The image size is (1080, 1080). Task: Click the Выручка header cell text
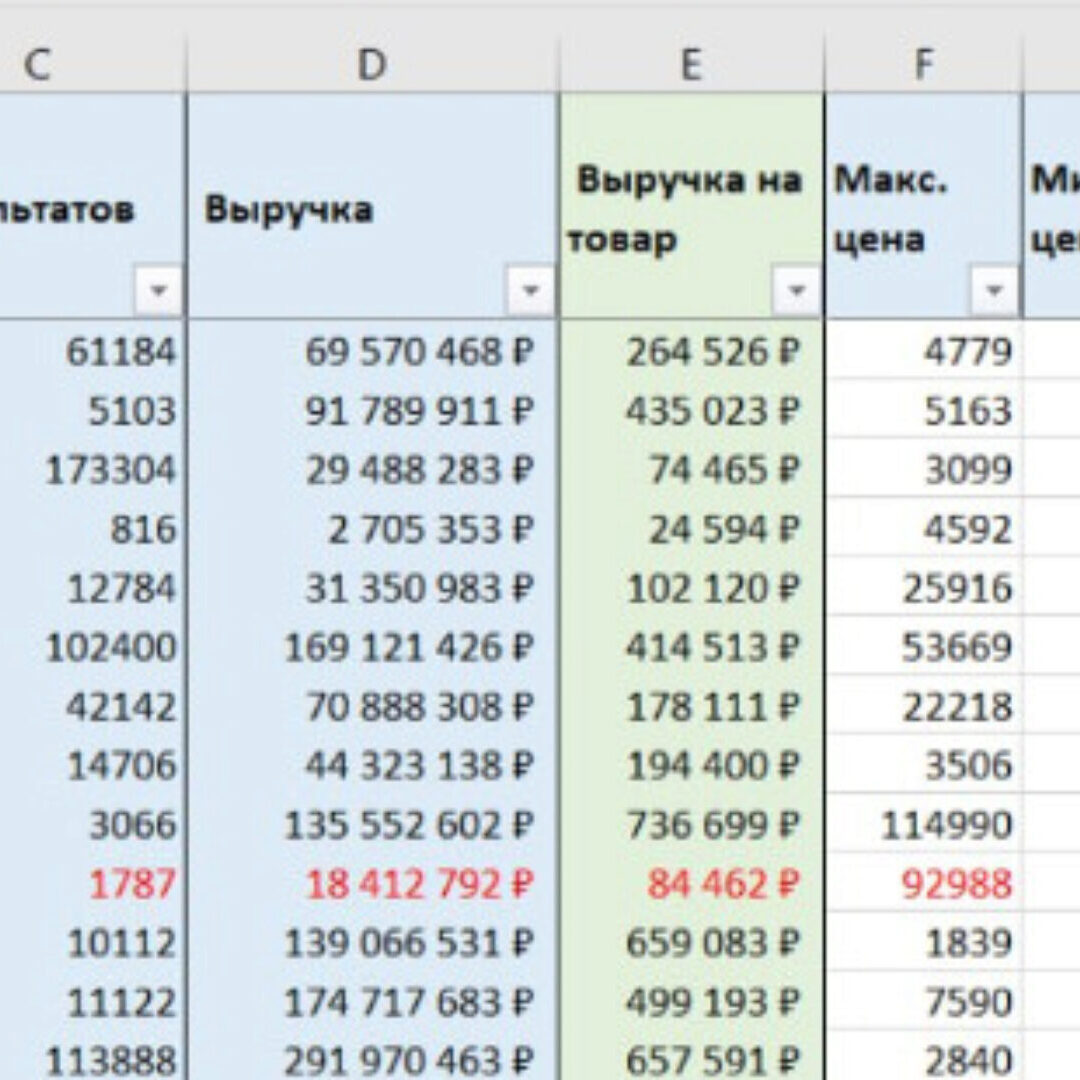point(289,210)
